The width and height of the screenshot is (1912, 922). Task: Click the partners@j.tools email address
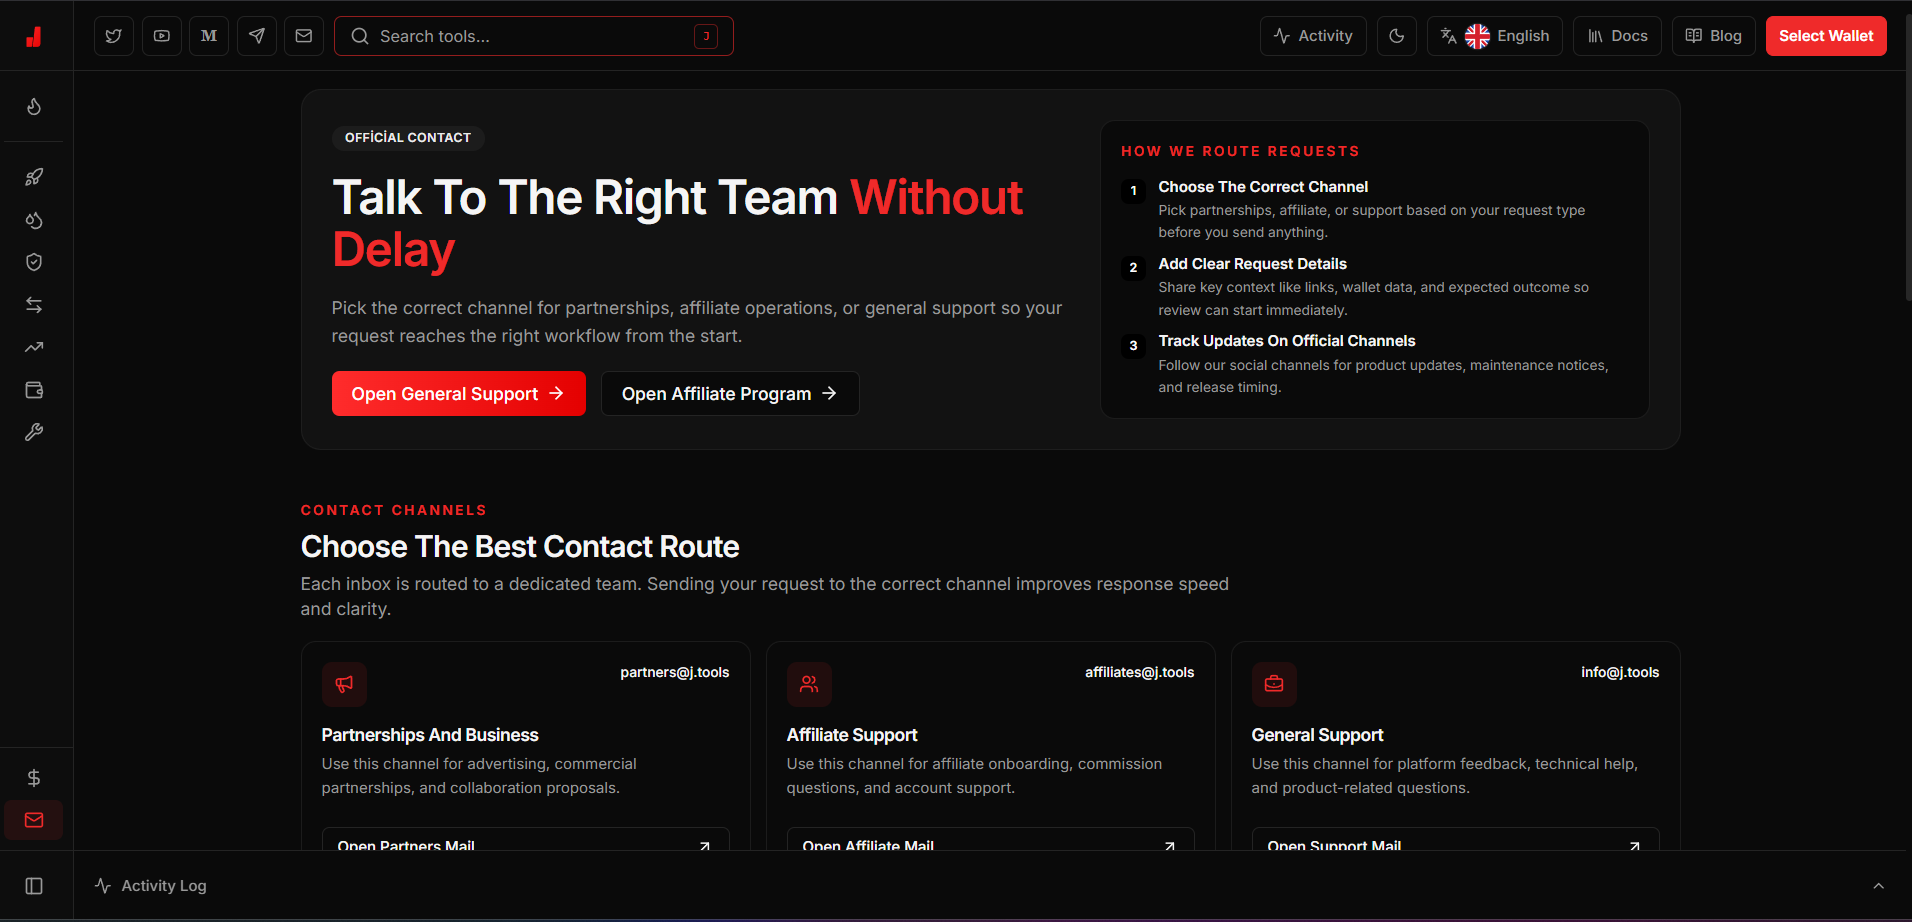(675, 672)
